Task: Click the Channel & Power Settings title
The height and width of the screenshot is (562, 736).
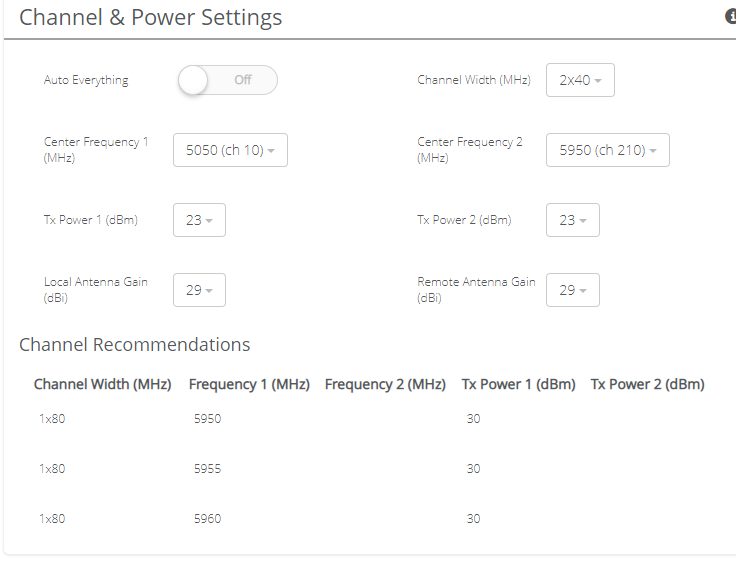Action: (x=151, y=18)
